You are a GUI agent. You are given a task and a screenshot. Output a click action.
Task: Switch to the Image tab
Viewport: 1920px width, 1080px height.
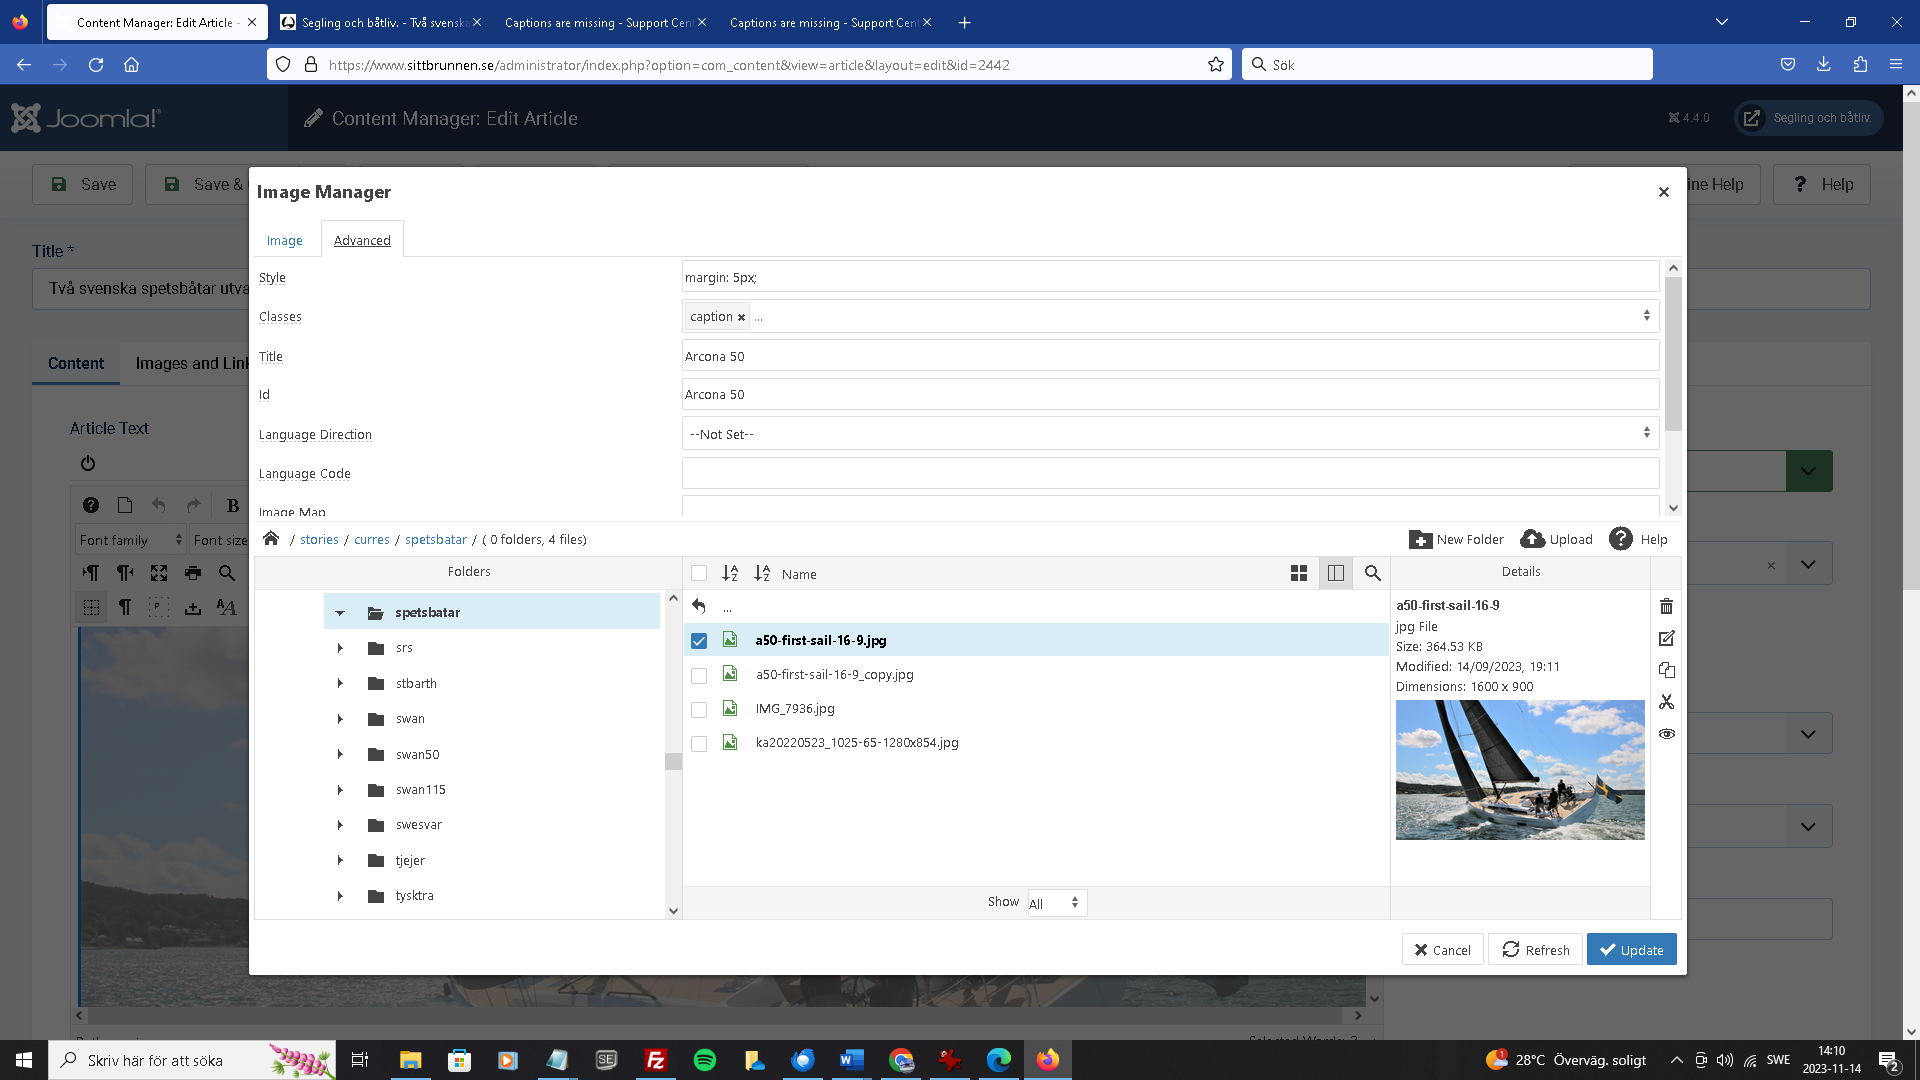pyautogui.click(x=284, y=241)
